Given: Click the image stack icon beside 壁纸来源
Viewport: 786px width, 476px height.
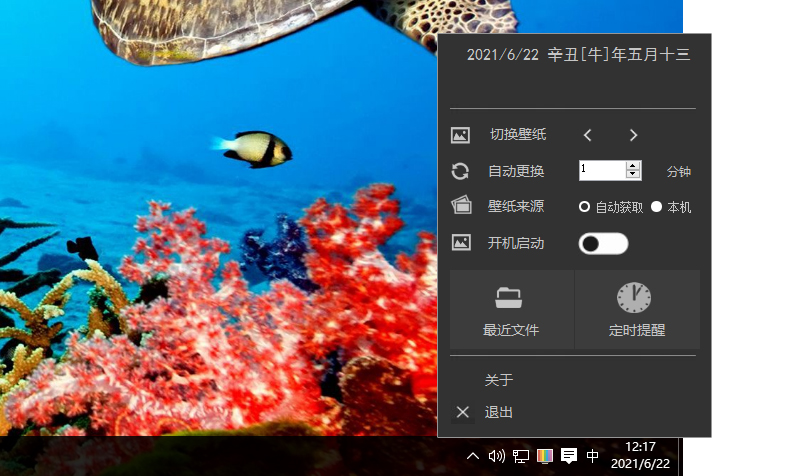Looking at the screenshot, I should pos(461,205).
